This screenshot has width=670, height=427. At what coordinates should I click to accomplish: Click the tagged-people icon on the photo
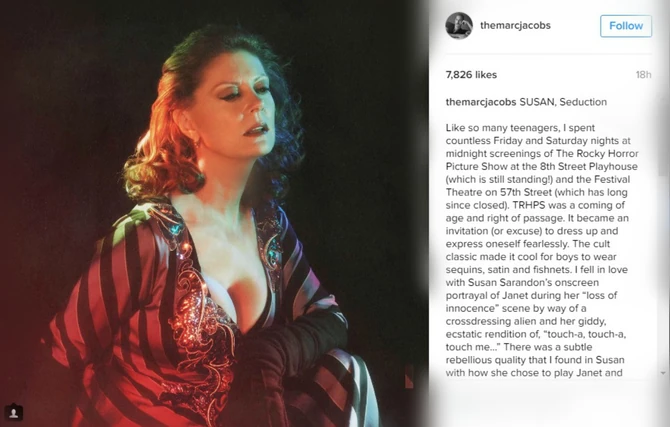[x=13, y=412]
